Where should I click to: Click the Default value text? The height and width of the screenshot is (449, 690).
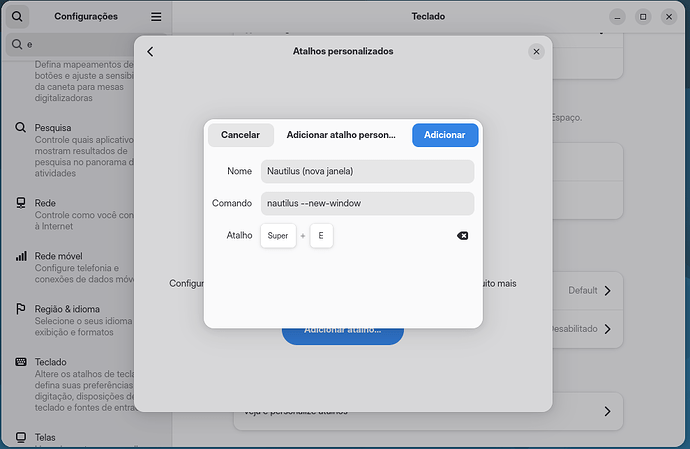pos(583,291)
